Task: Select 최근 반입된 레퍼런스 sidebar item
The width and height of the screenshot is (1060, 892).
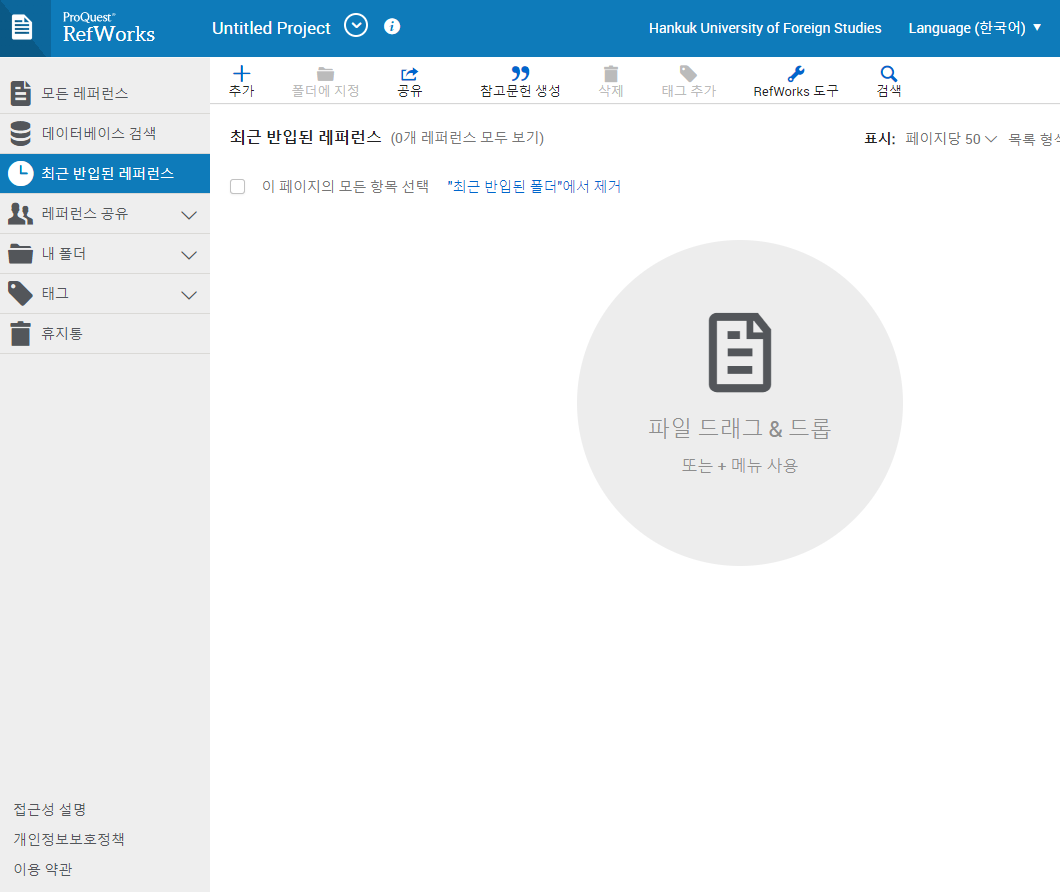Action: coord(105,173)
